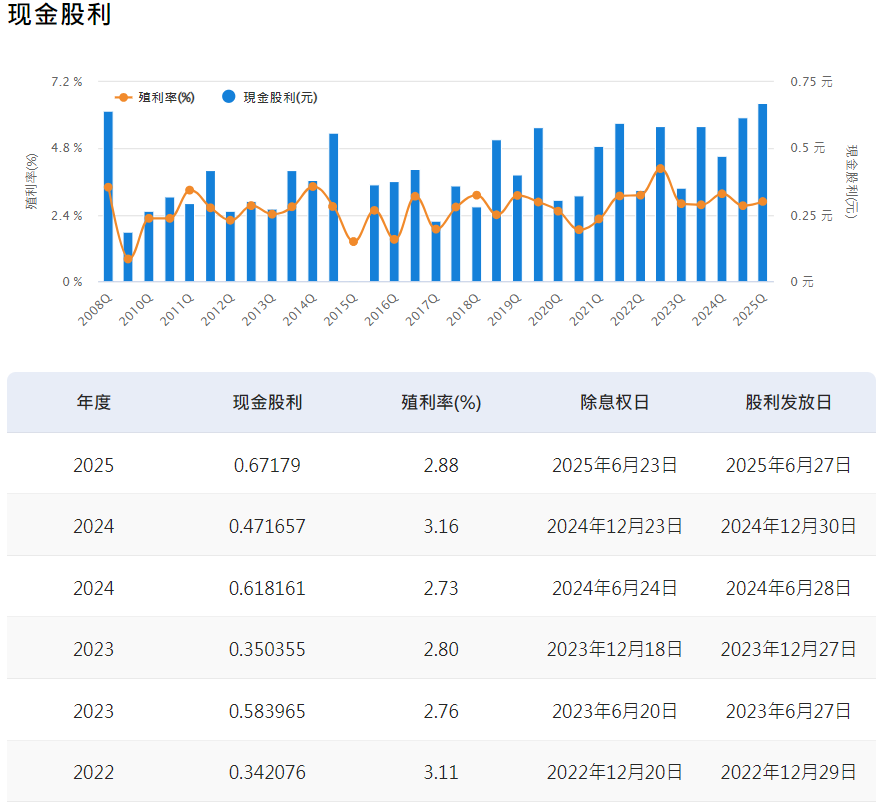Click the orange yield point on 2008Q bar
This screenshot has height=807, width=886.
click(x=108, y=187)
